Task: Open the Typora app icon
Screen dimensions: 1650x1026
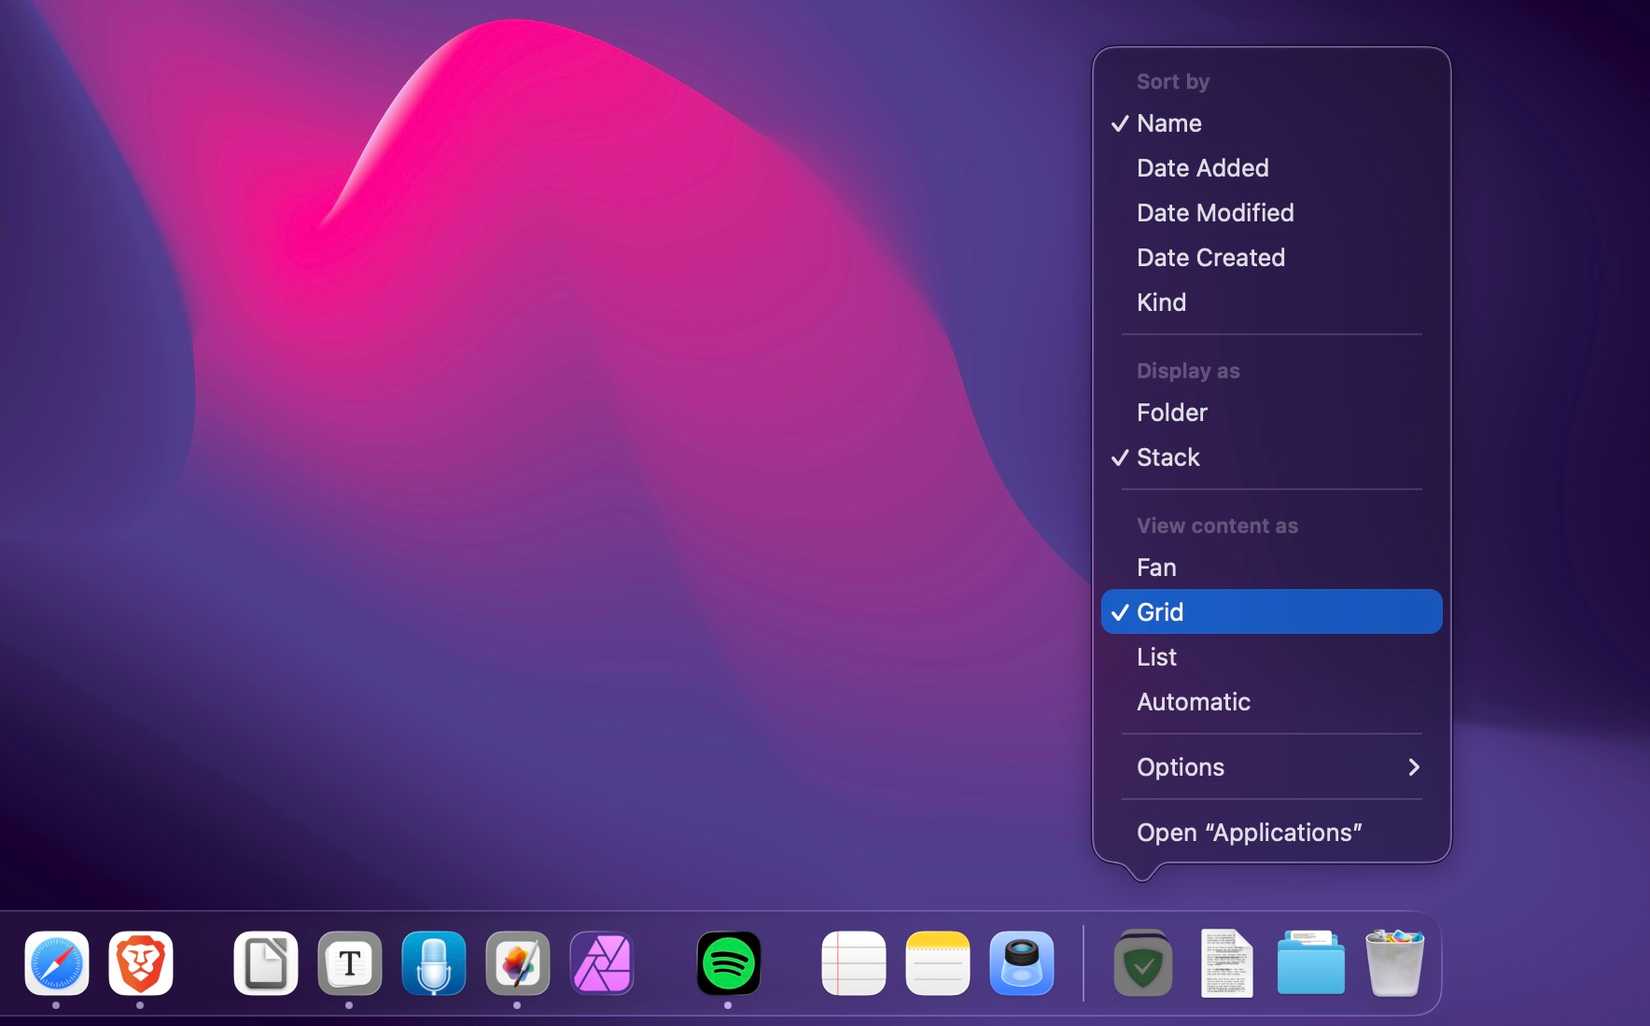Action: click(x=349, y=963)
